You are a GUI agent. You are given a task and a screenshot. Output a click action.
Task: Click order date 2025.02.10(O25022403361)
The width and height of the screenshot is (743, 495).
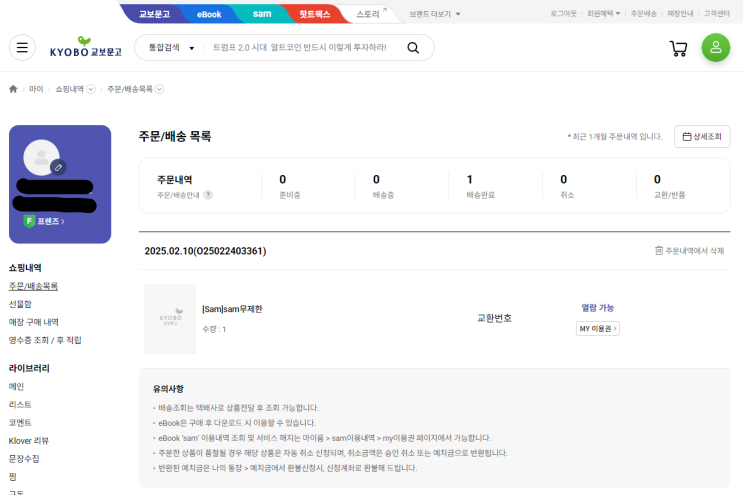205,251
